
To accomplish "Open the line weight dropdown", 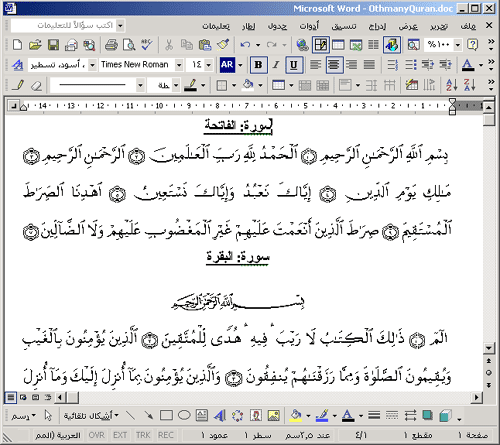I will 176,85.
